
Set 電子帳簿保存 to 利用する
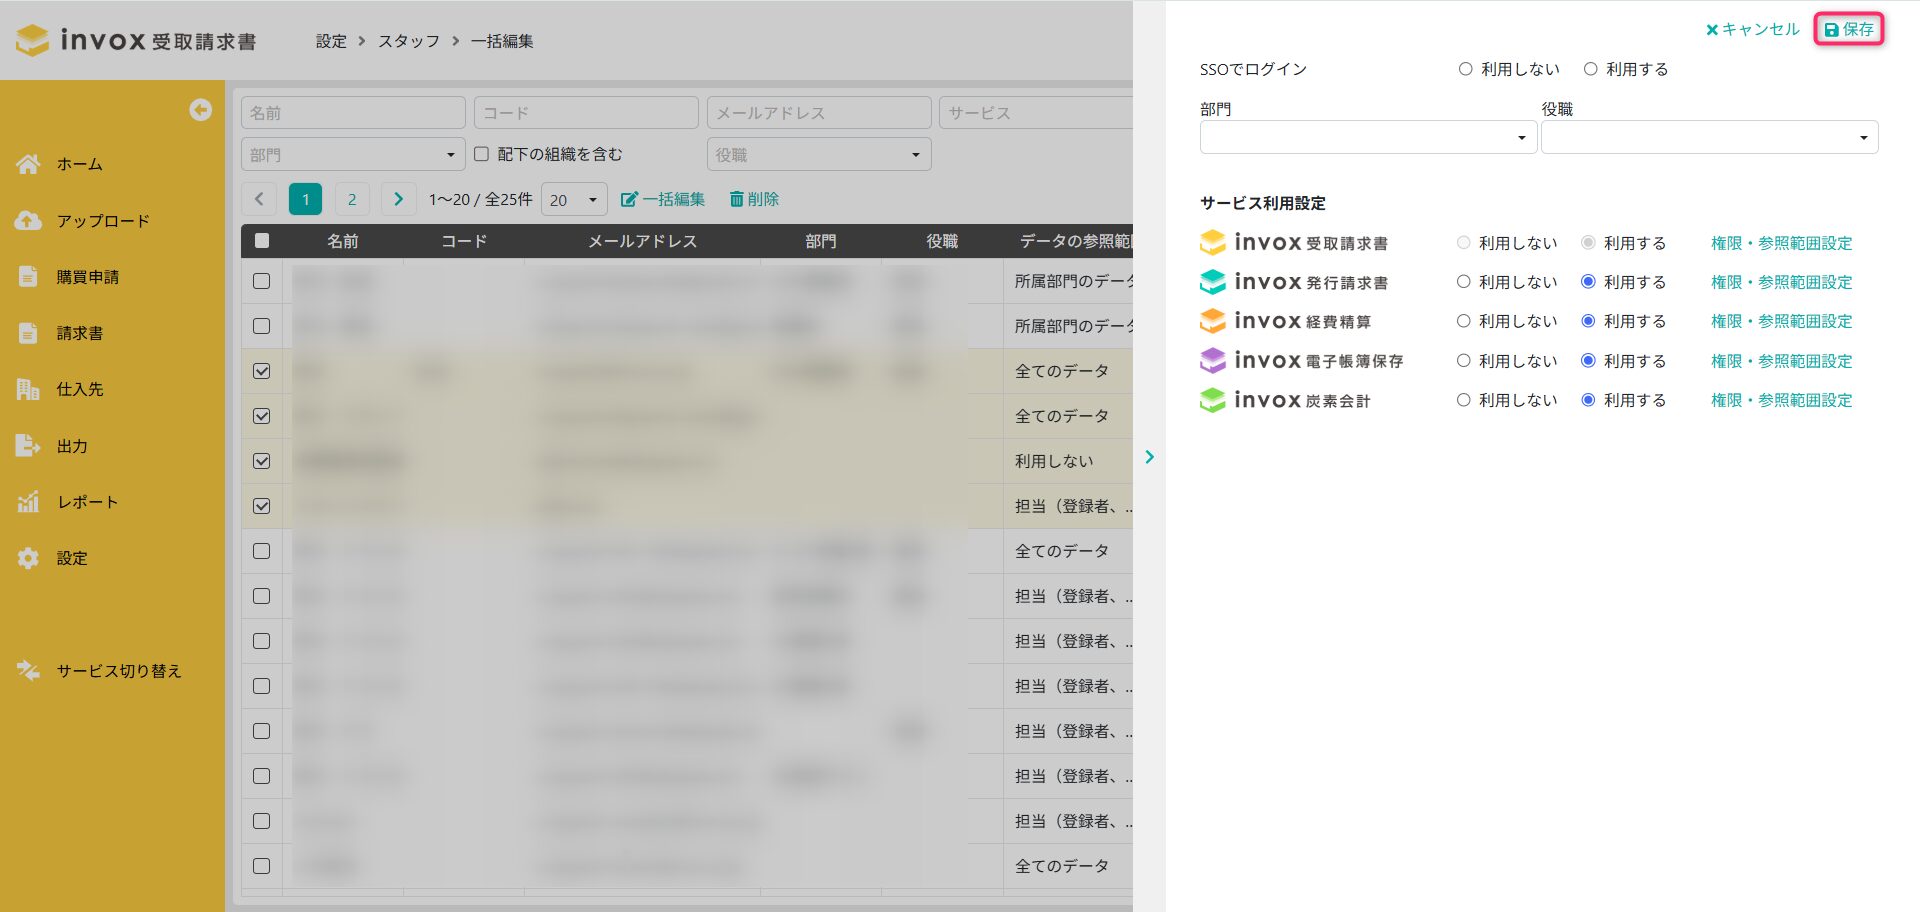[1588, 361]
